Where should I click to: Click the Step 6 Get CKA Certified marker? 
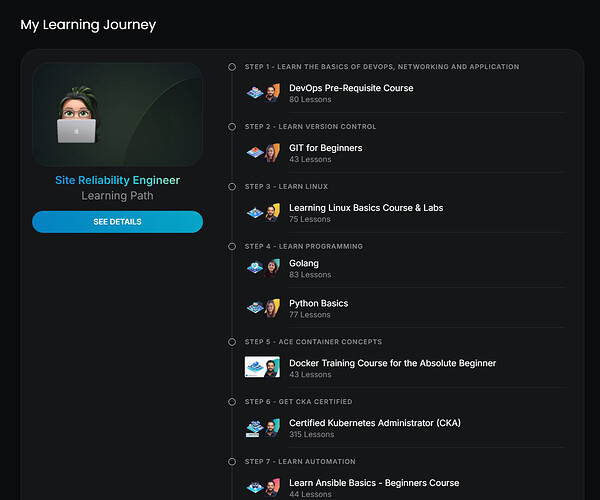[x=232, y=402]
